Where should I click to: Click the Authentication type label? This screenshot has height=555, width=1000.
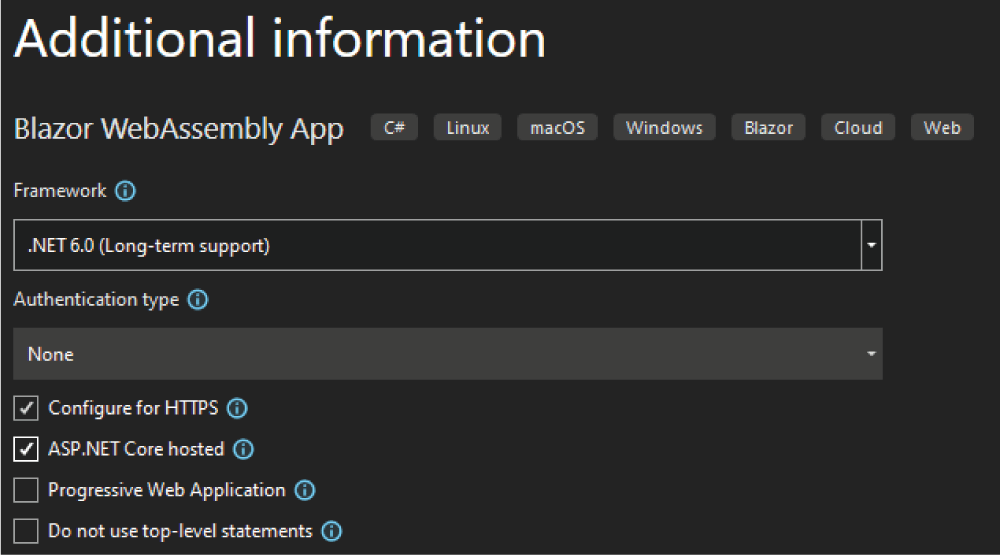point(96,300)
